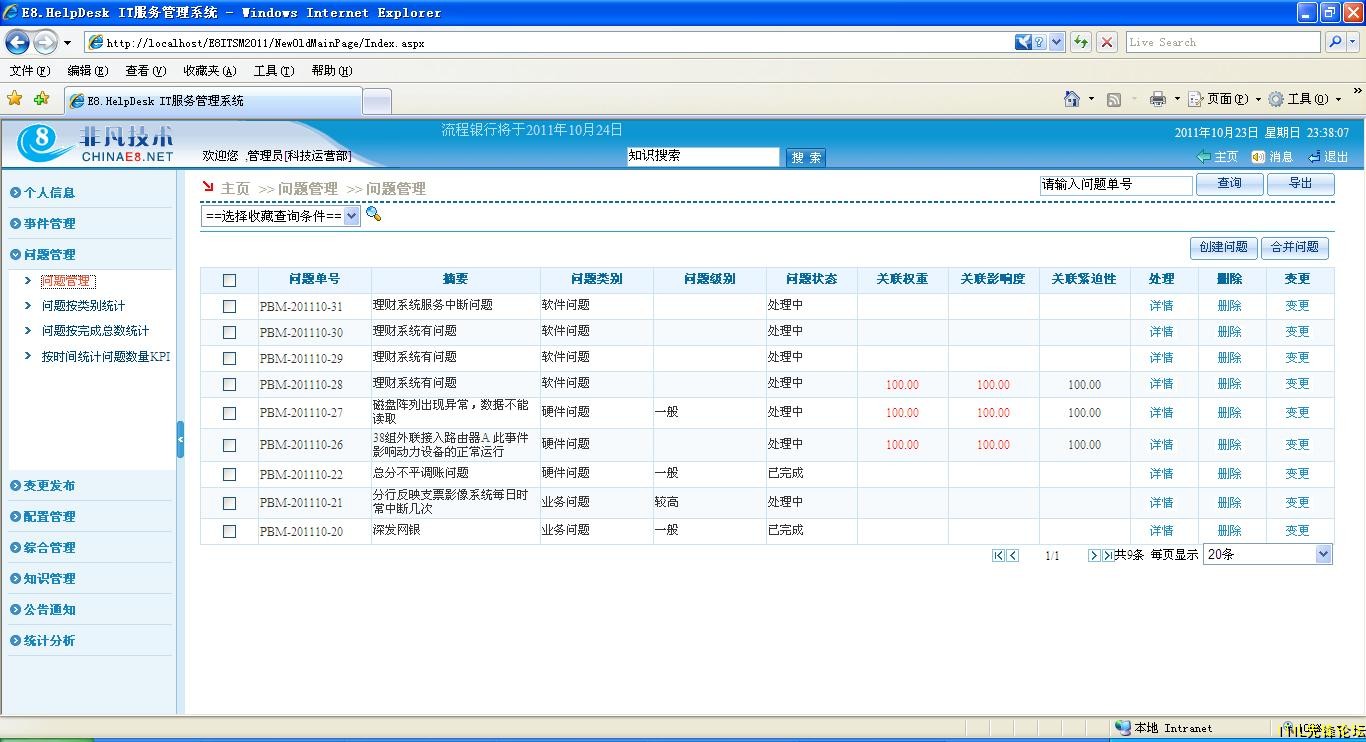1366x742 pixels.
Task: Open the 20条 per-page display dropdown
Action: point(1268,554)
